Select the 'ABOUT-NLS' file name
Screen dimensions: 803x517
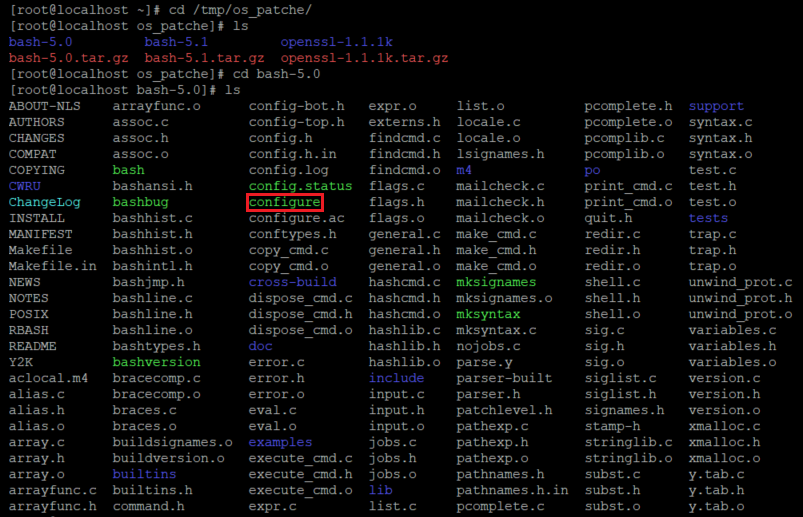(x=45, y=106)
